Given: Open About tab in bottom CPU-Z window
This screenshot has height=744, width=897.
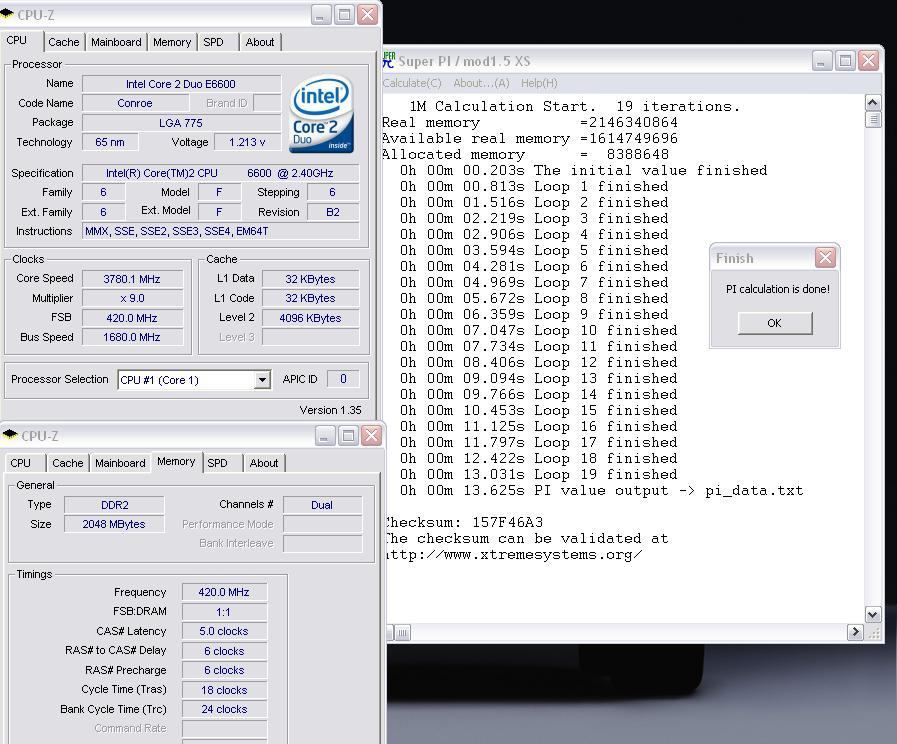Looking at the screenshot, I should (264, 463).
